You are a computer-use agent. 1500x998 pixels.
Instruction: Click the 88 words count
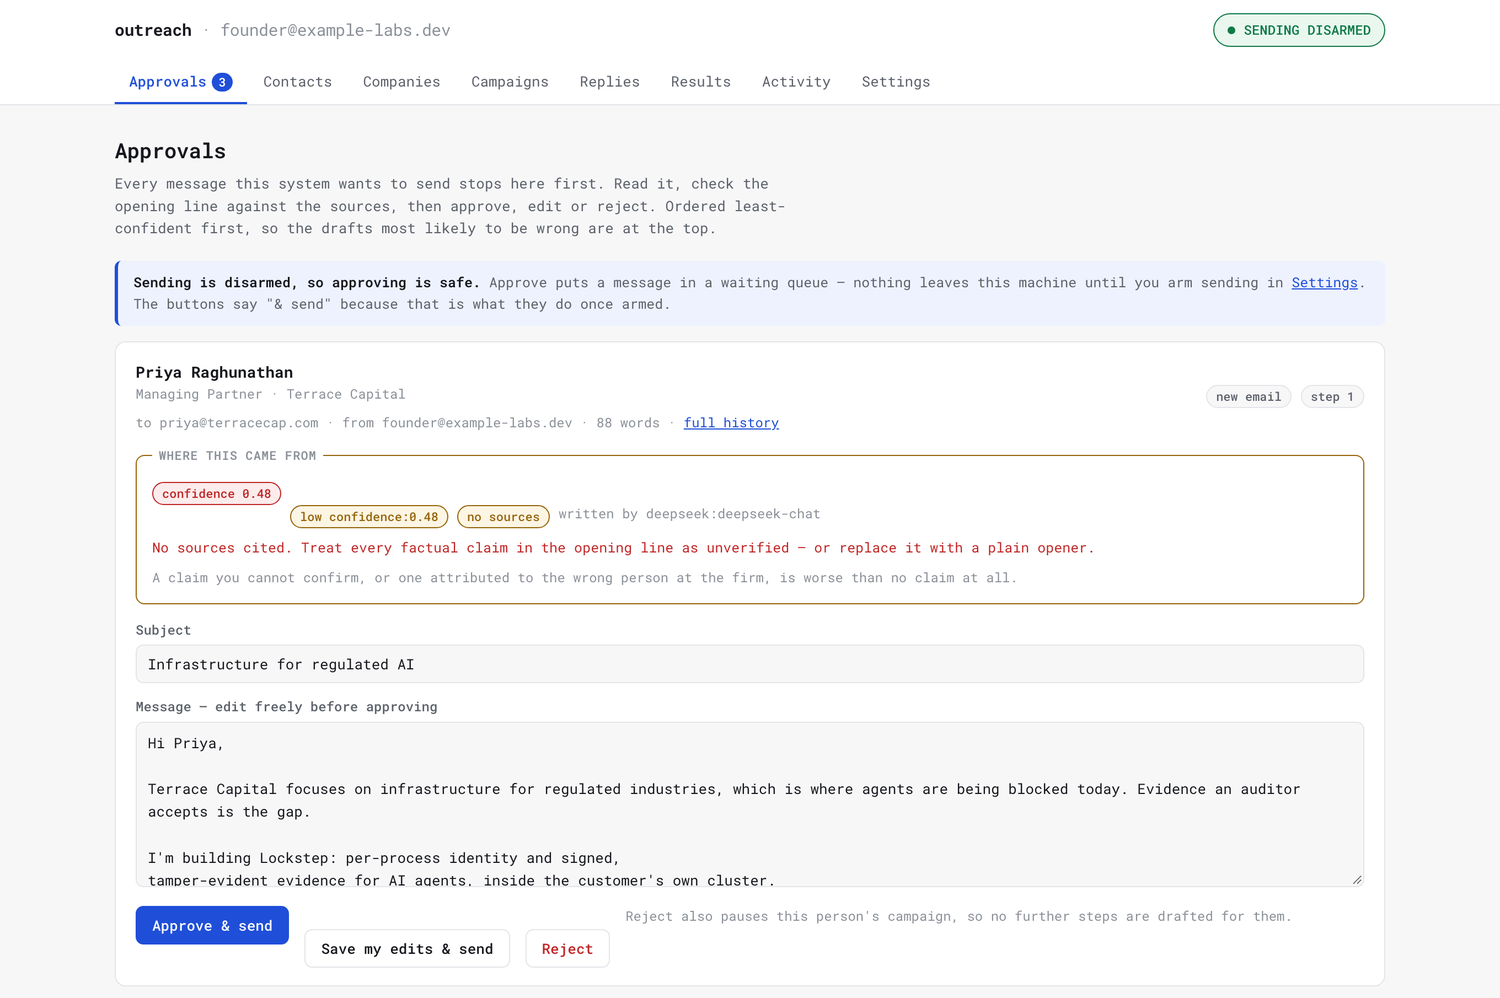click(628, 423)
